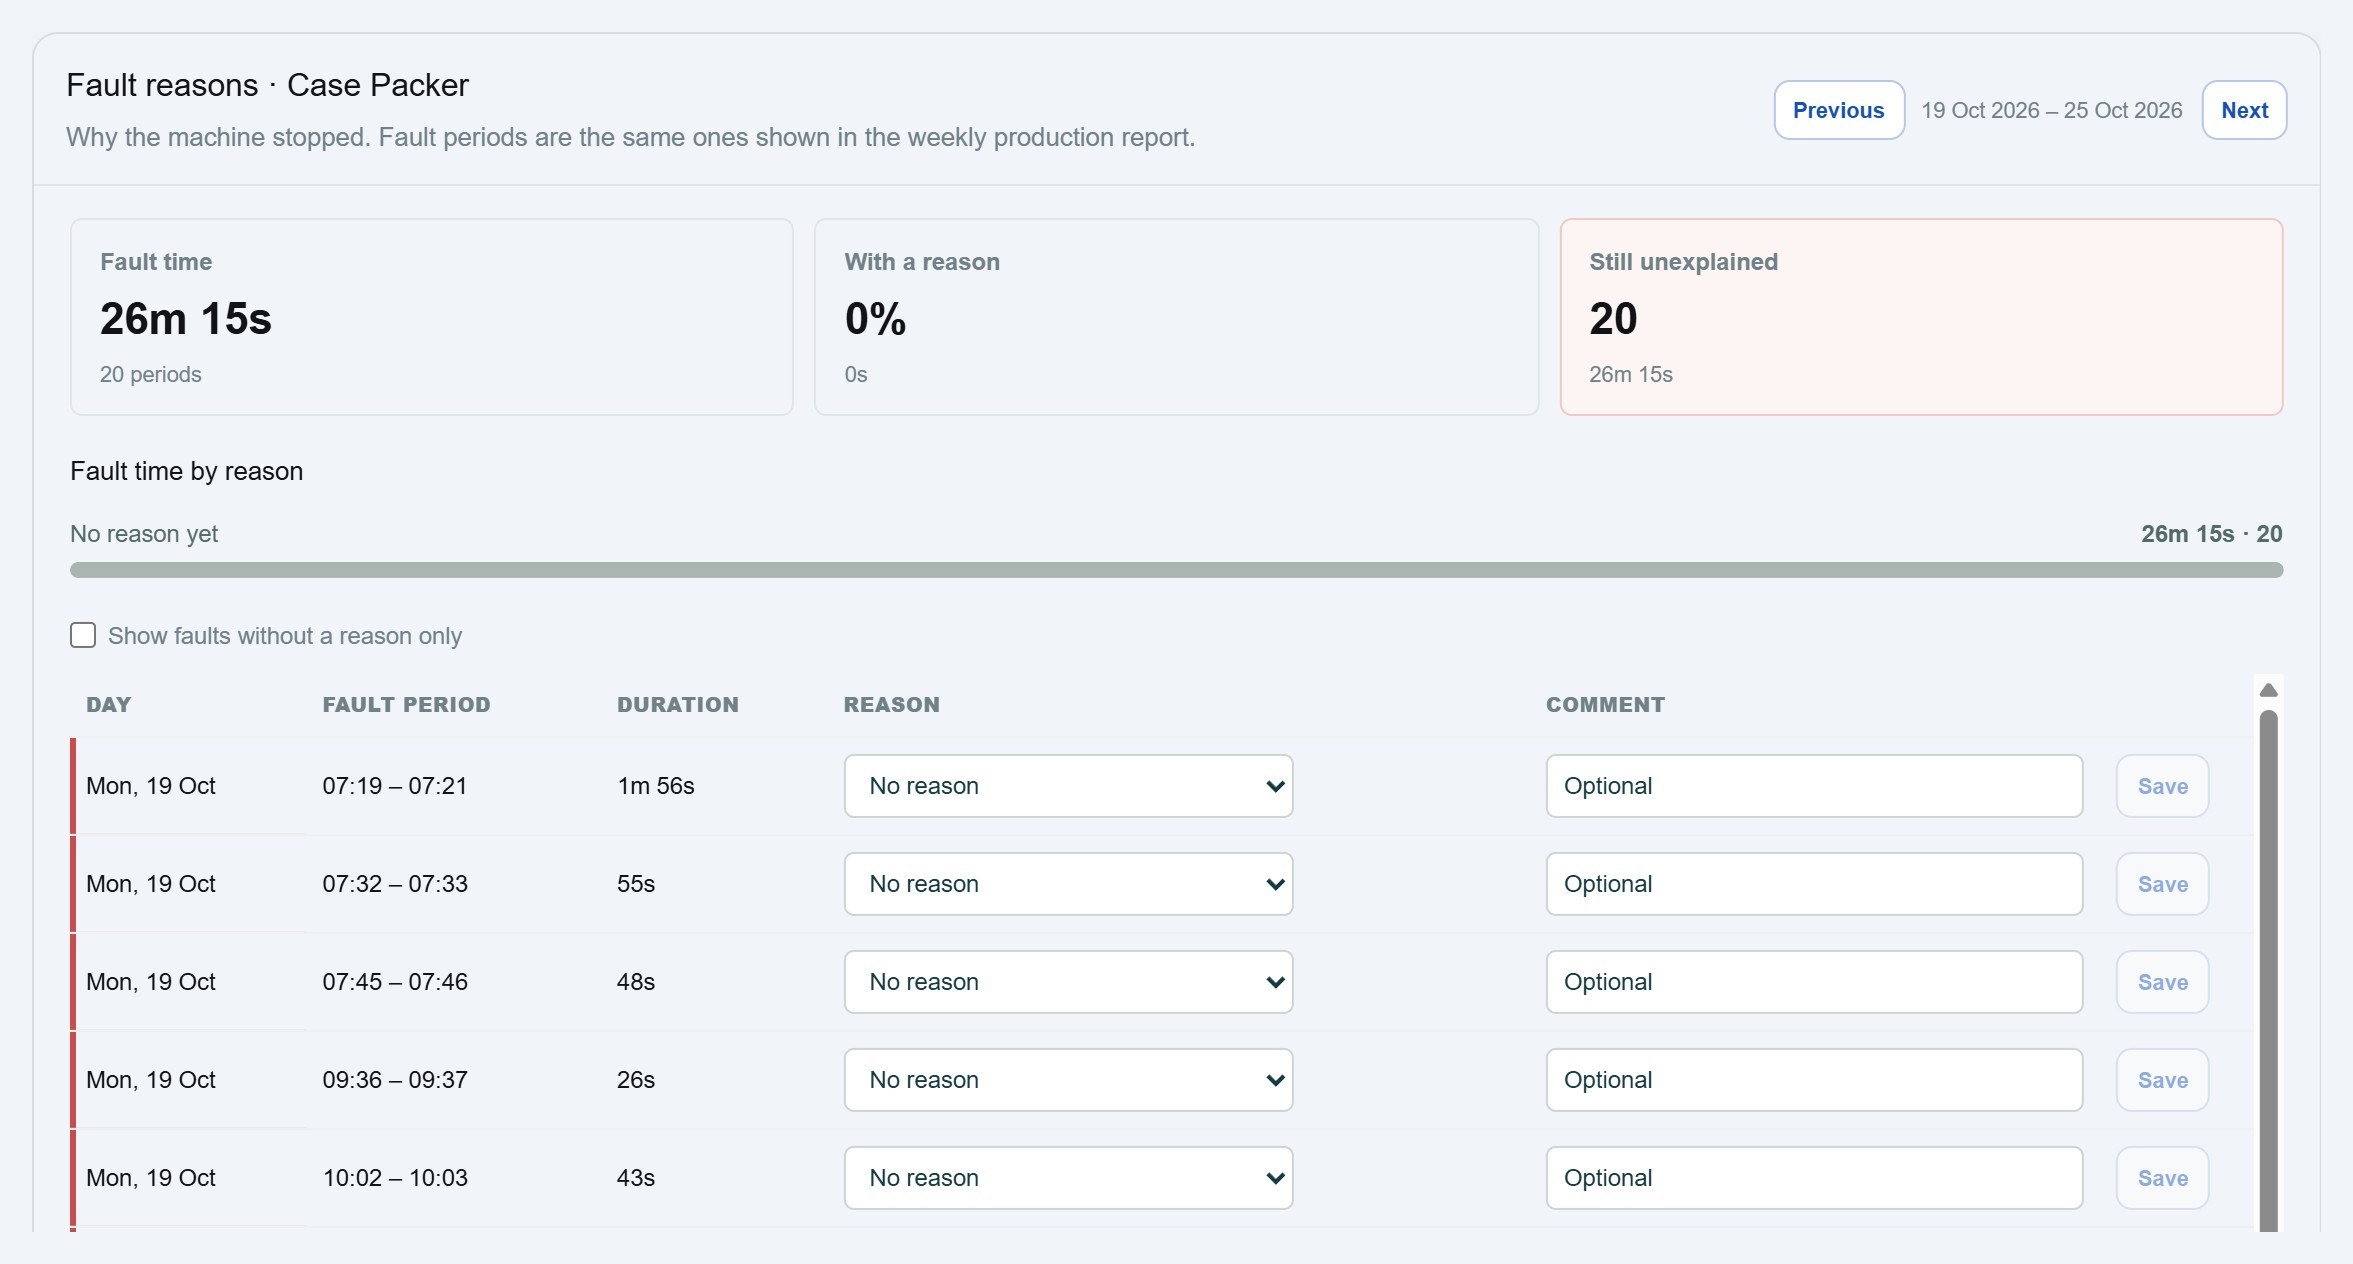Open reason dropdown for 07:19 – 07:21 fault
The height and width of the screenshot is (1264, 2353).
1068,786
